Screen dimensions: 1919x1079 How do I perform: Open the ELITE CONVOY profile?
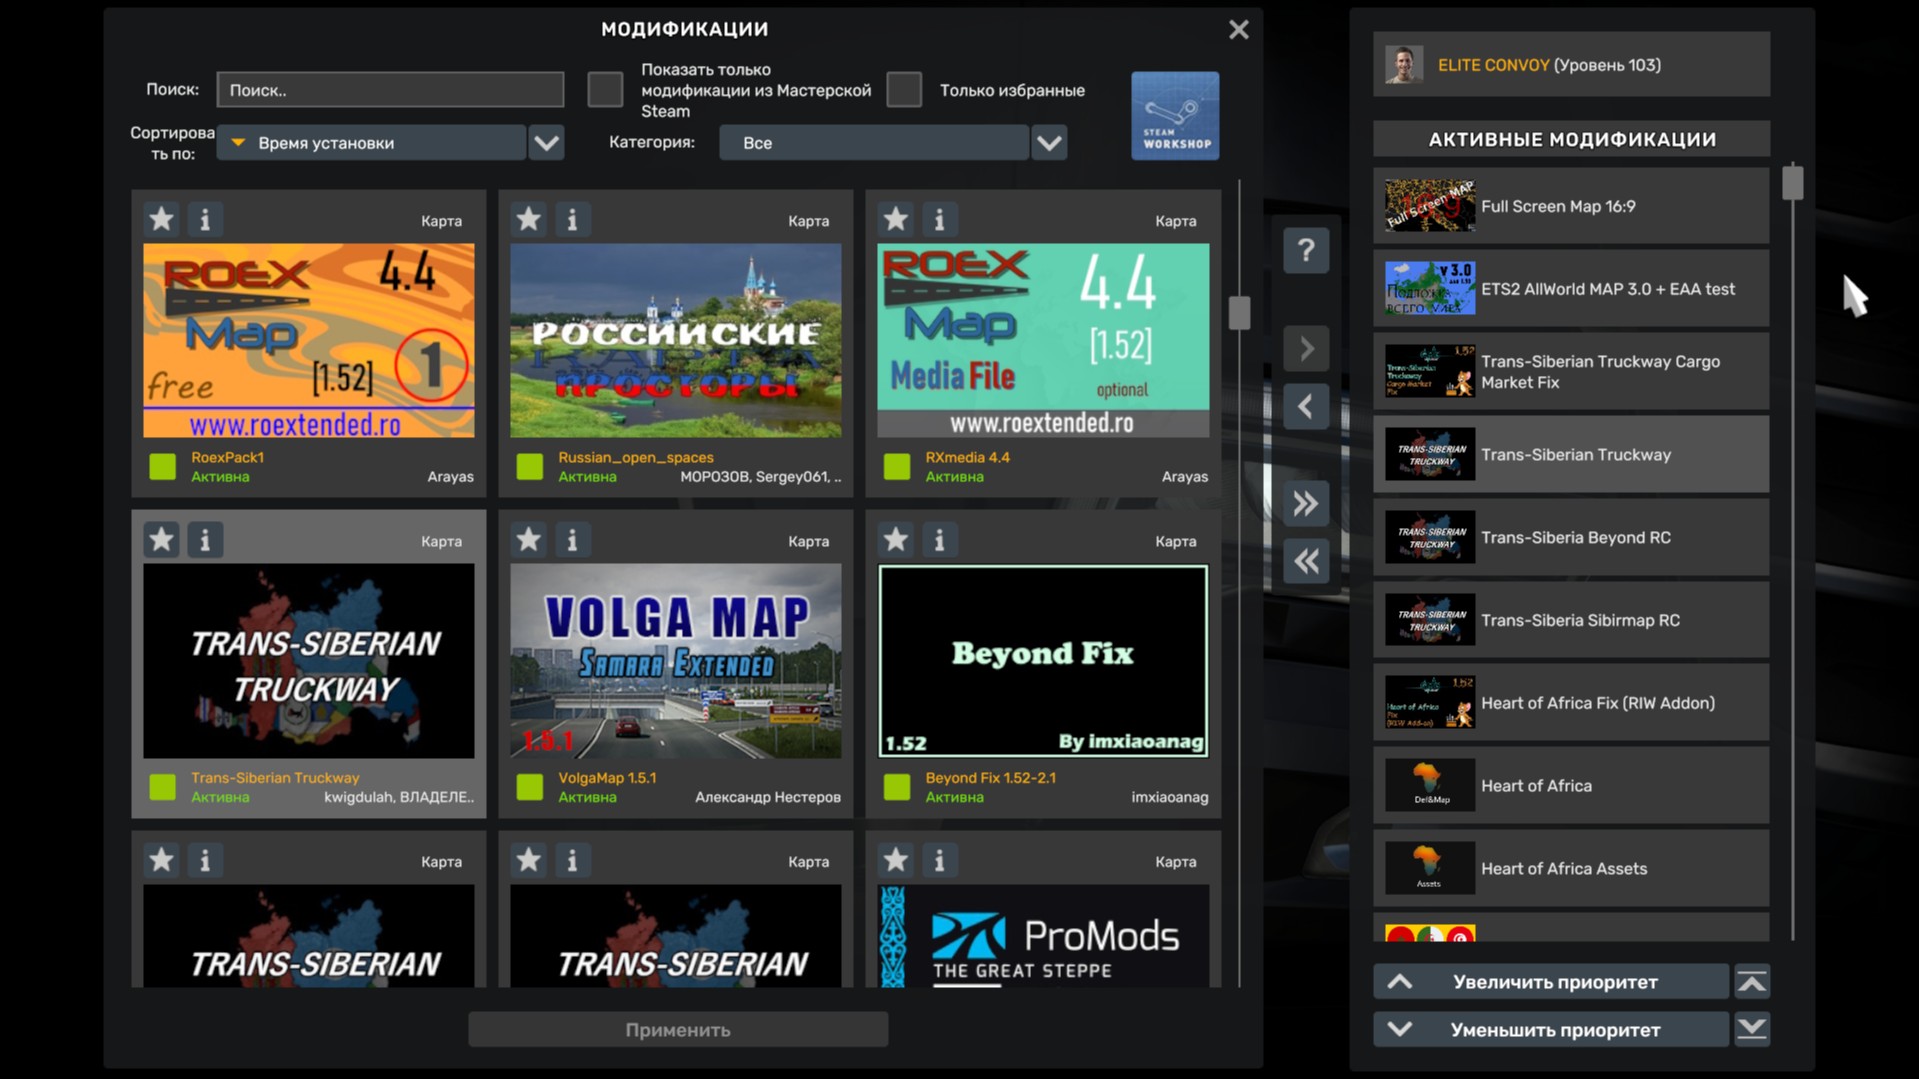click(x=1571, y=65)
